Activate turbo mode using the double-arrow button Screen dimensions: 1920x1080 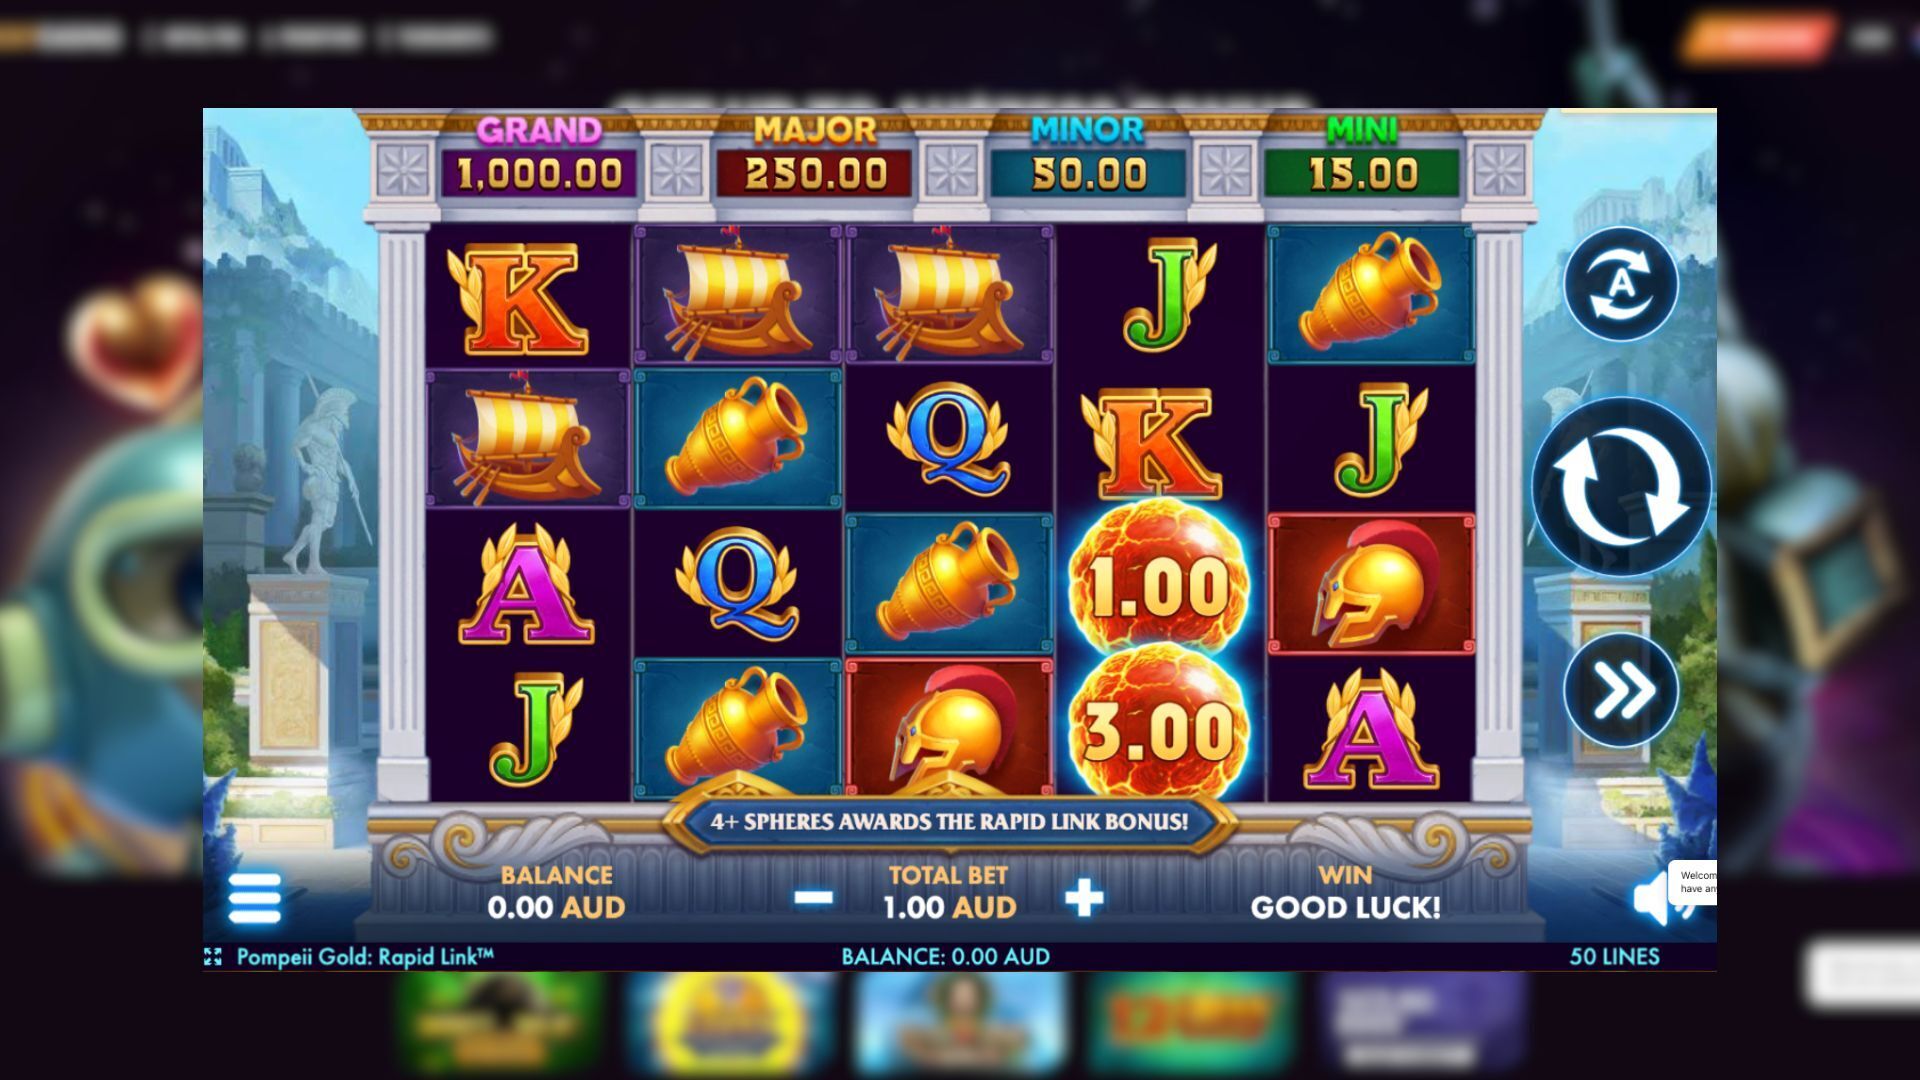[x=1620, y=690]
